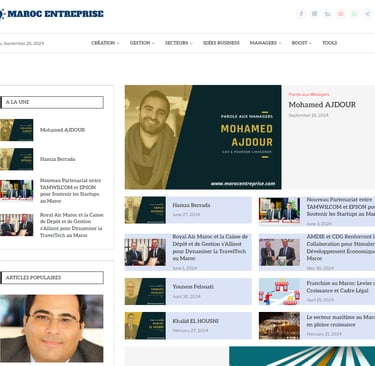This screenshot has width=375, height=366.
Task: Open the Mohamed AJDOUR featured headline
Action: coord(322,105)
